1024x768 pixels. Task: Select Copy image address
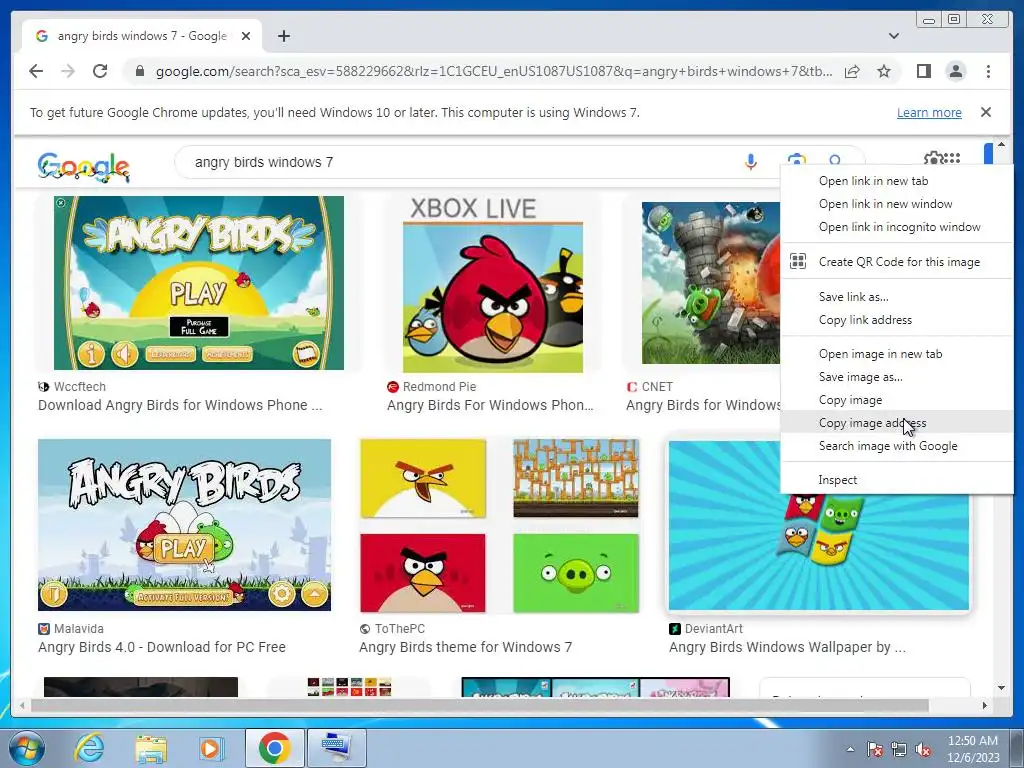[897, 423]
